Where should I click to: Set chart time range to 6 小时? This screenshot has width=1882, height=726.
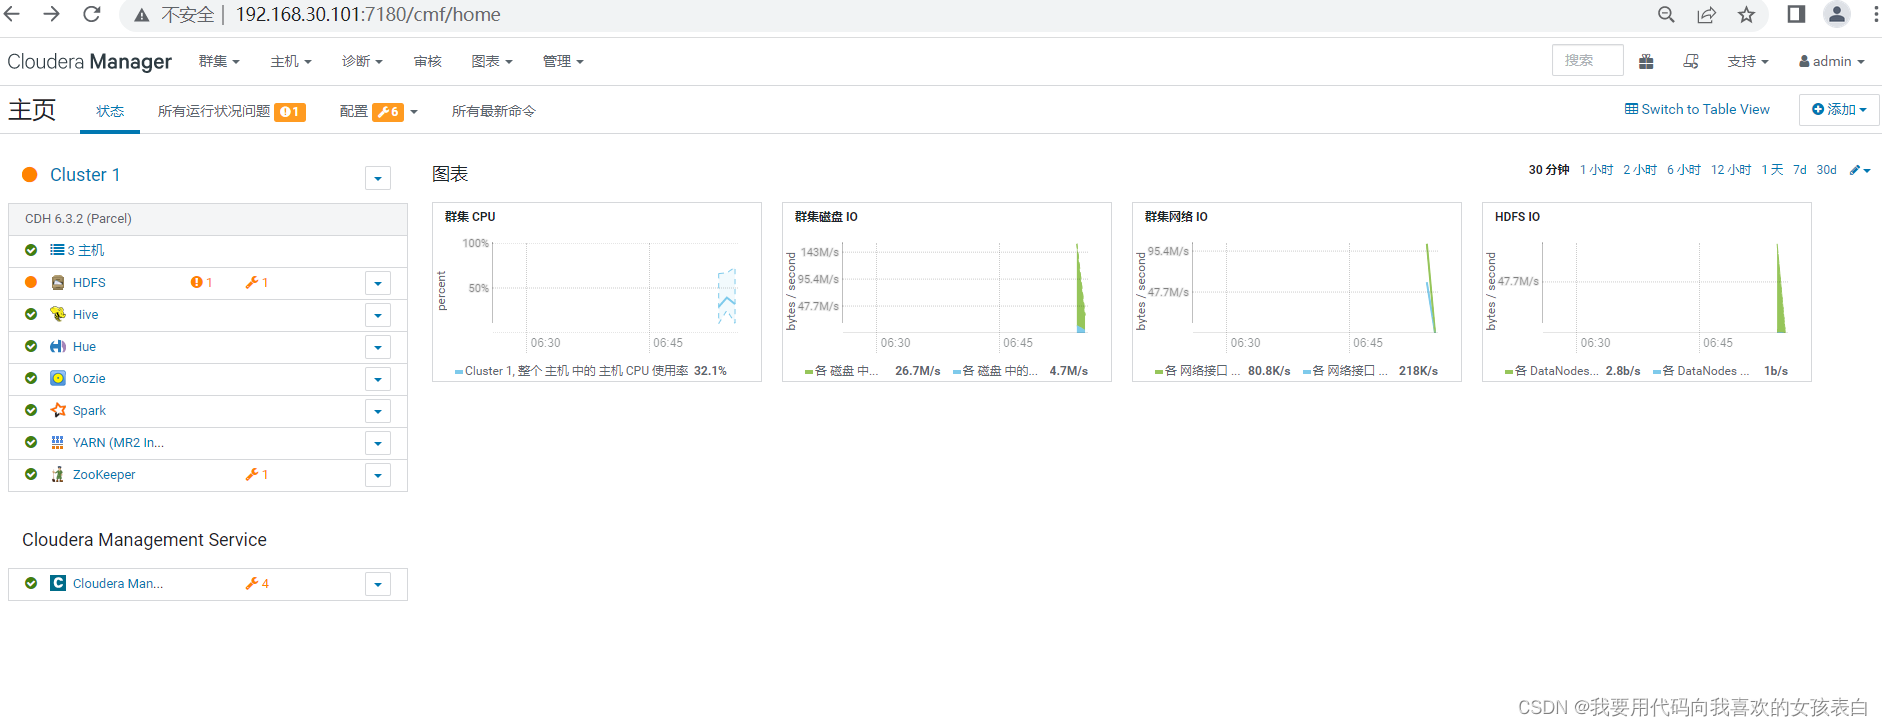(1684, 170)
